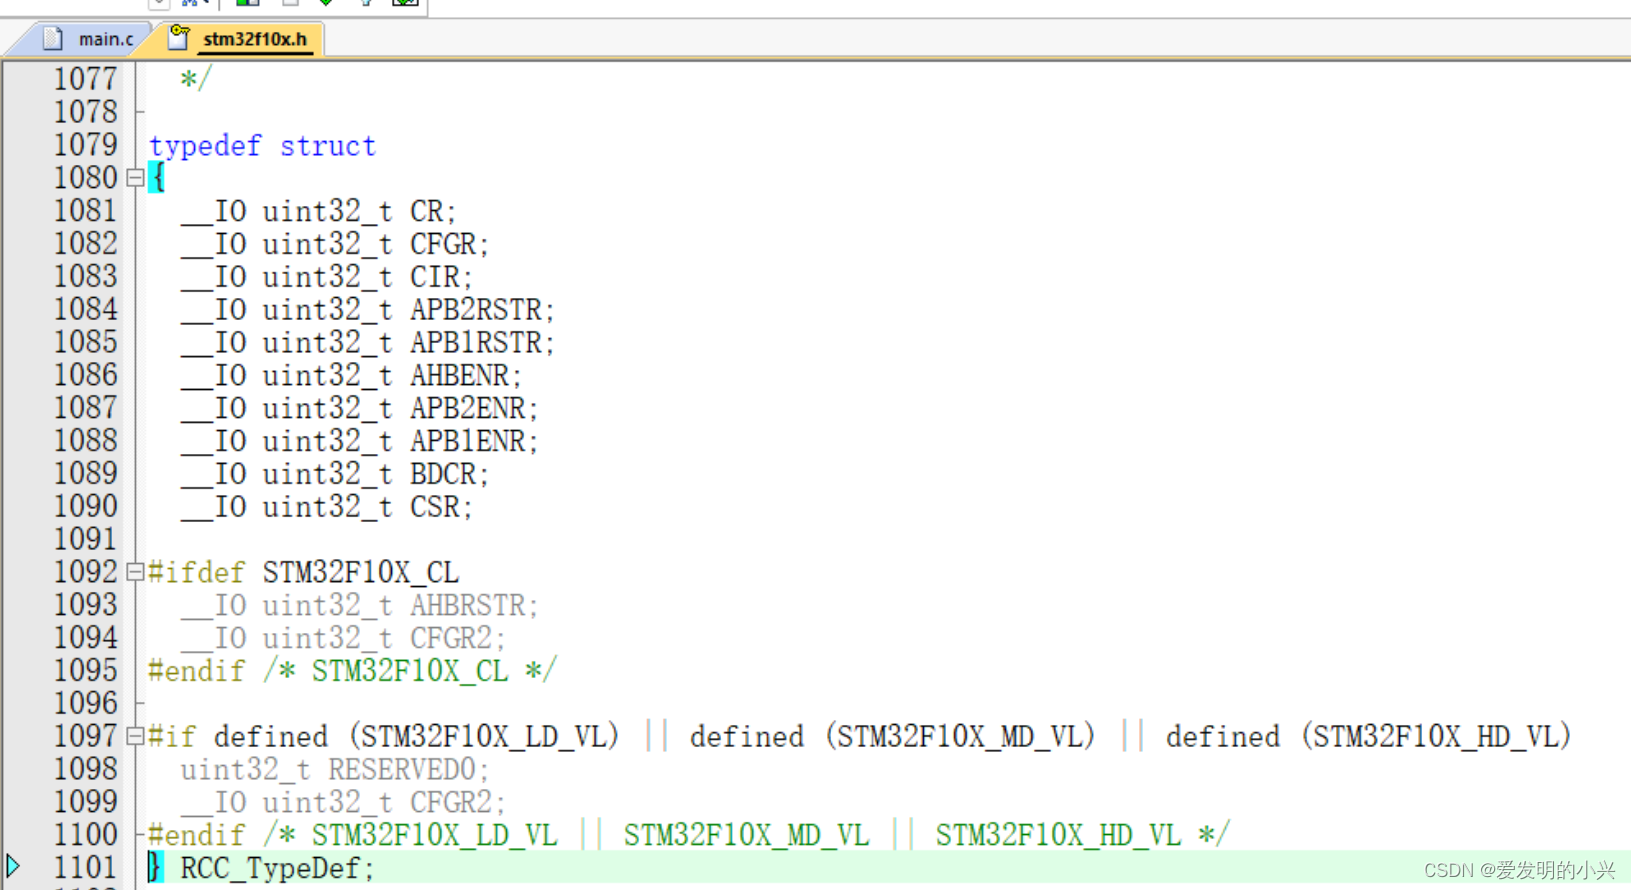1631x890 pixels.
Task: Select the APB2RSTR member line
Action: point(367,310)
